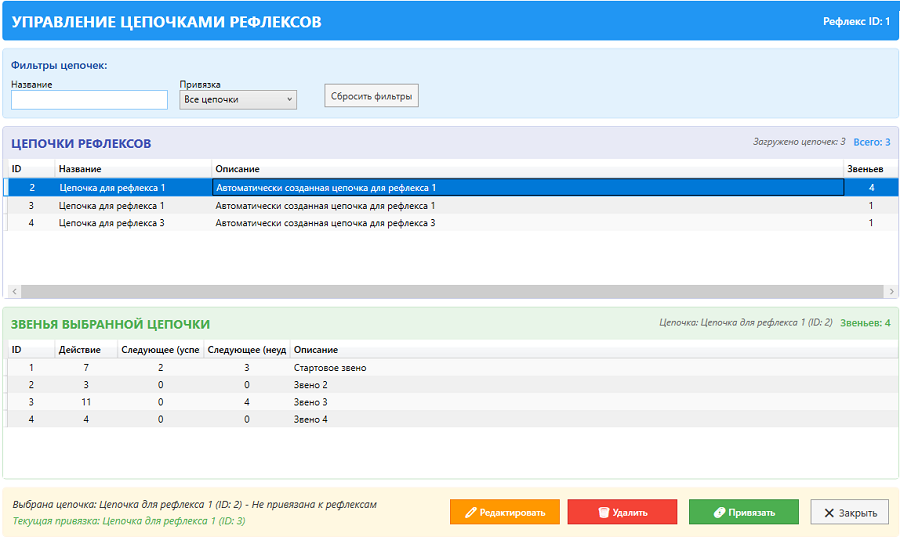Click the X icon on Закрыть button
The height and width of the screenshot is (540, 900).
click(x=829, y=513)
